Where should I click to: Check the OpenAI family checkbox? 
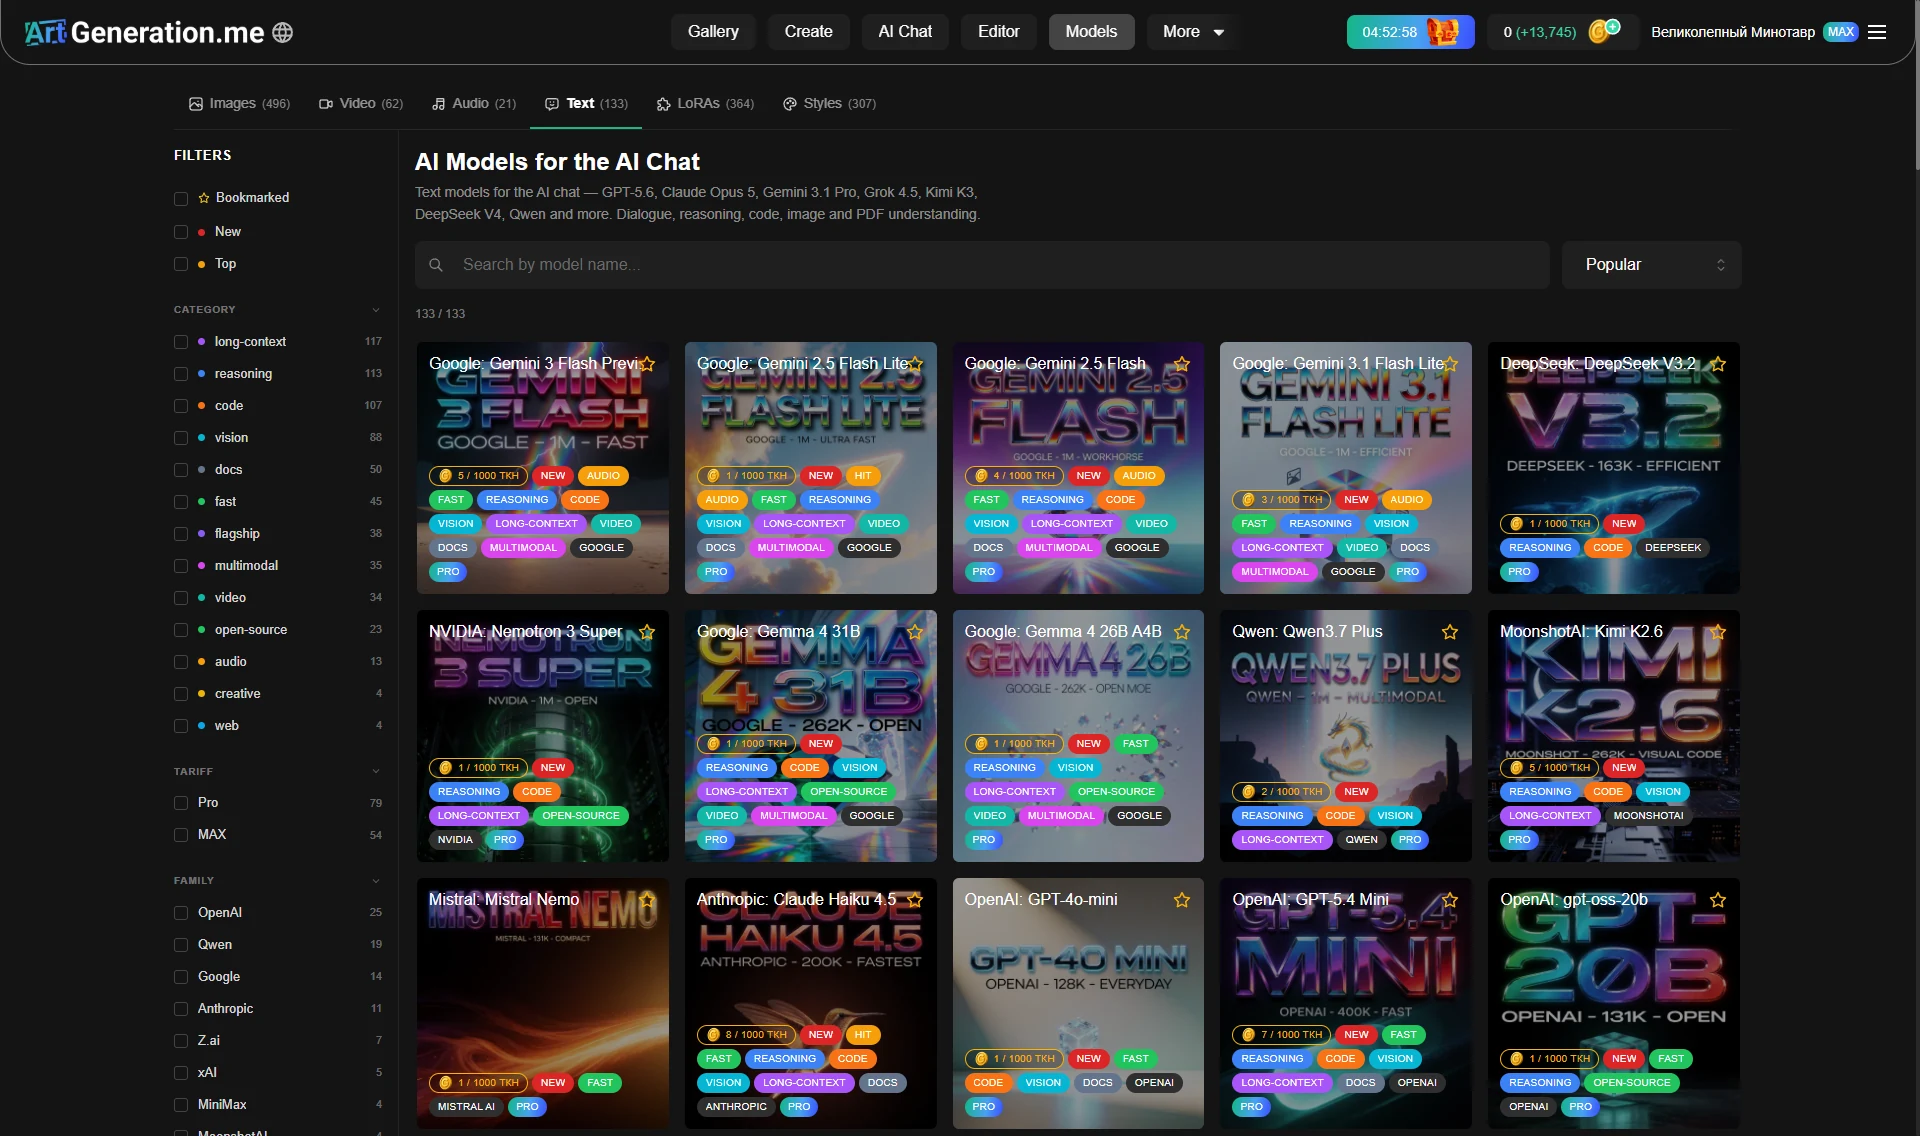[x=181, y=913]
